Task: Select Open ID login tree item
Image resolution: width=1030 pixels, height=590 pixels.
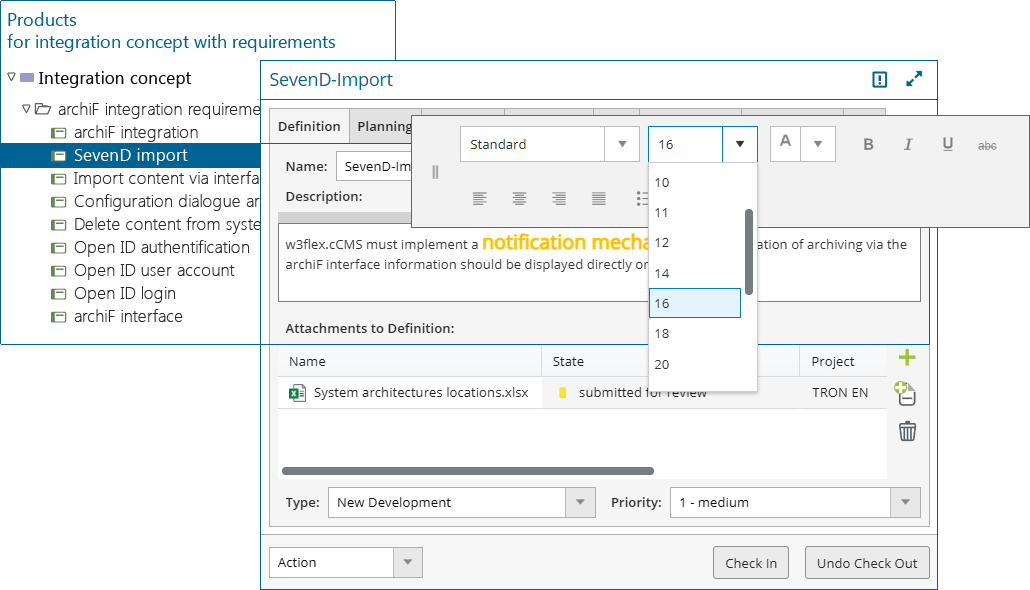Action: [124, 293]
